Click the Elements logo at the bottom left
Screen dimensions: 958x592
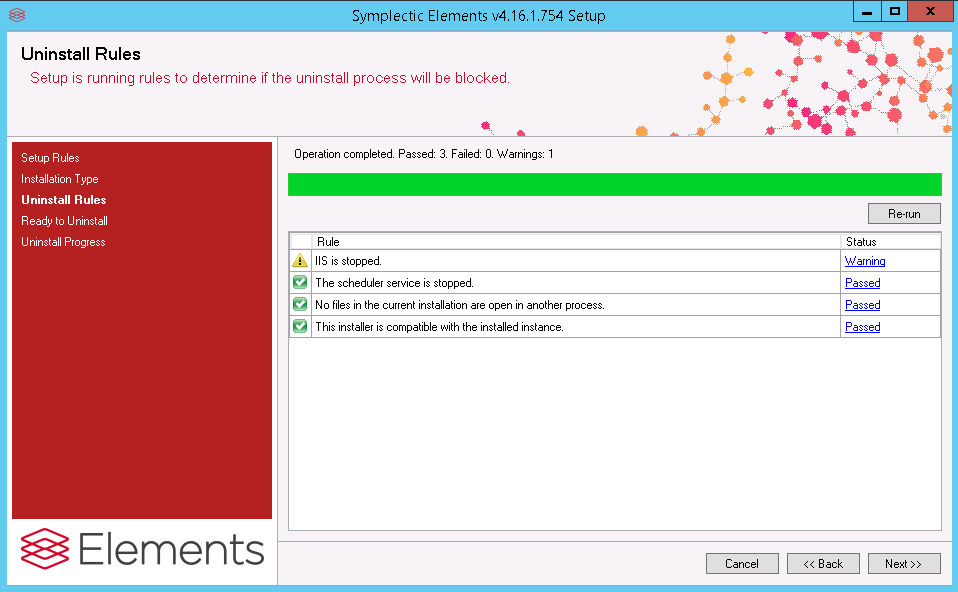[142, 549]
